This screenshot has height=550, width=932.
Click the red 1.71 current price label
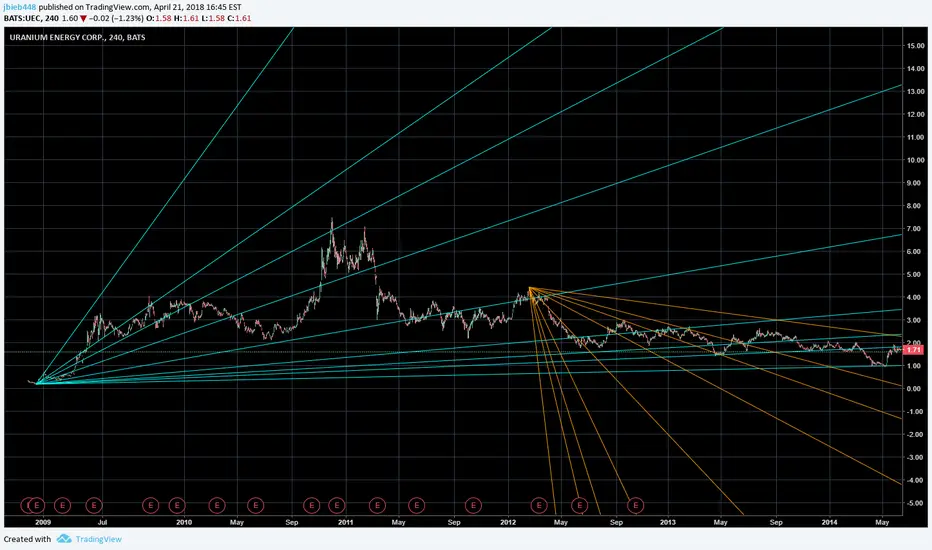(912, 350)
